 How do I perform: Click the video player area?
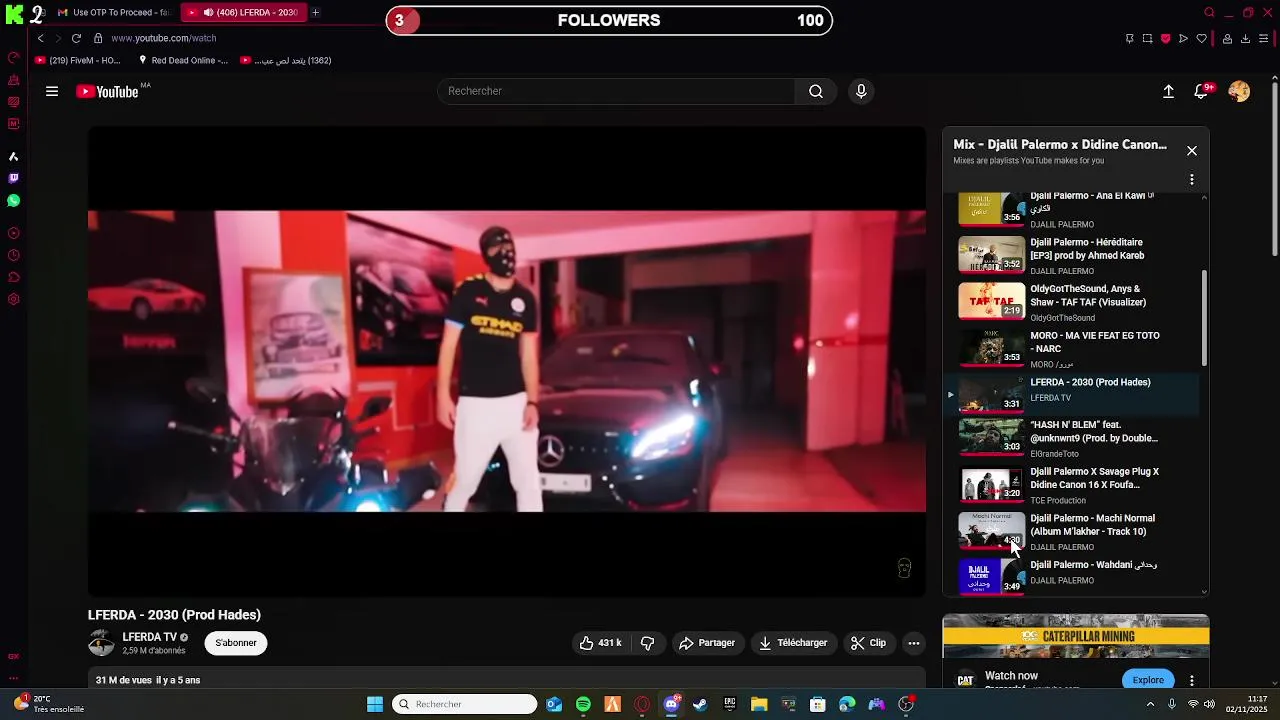click(x=507, y=361)
